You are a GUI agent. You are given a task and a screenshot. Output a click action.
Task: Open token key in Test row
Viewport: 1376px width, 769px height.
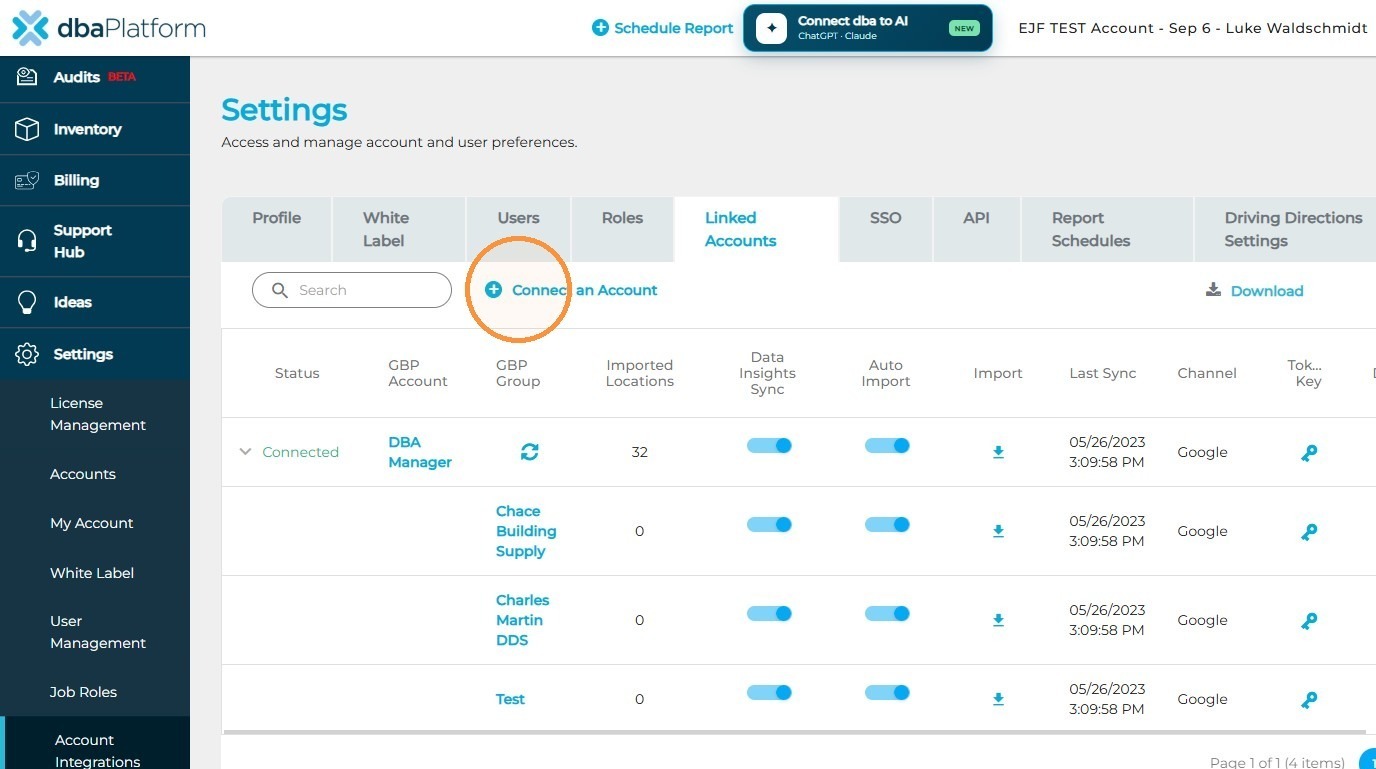(1308, 699)
